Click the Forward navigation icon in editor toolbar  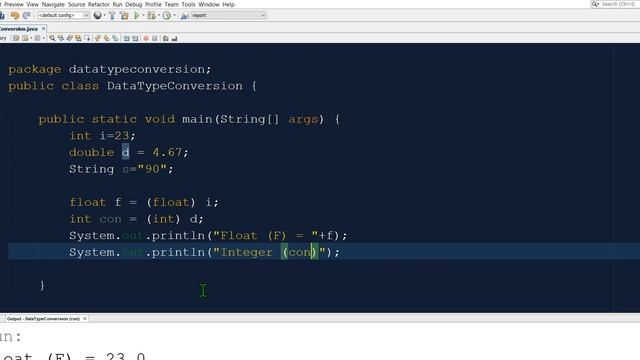38,38
